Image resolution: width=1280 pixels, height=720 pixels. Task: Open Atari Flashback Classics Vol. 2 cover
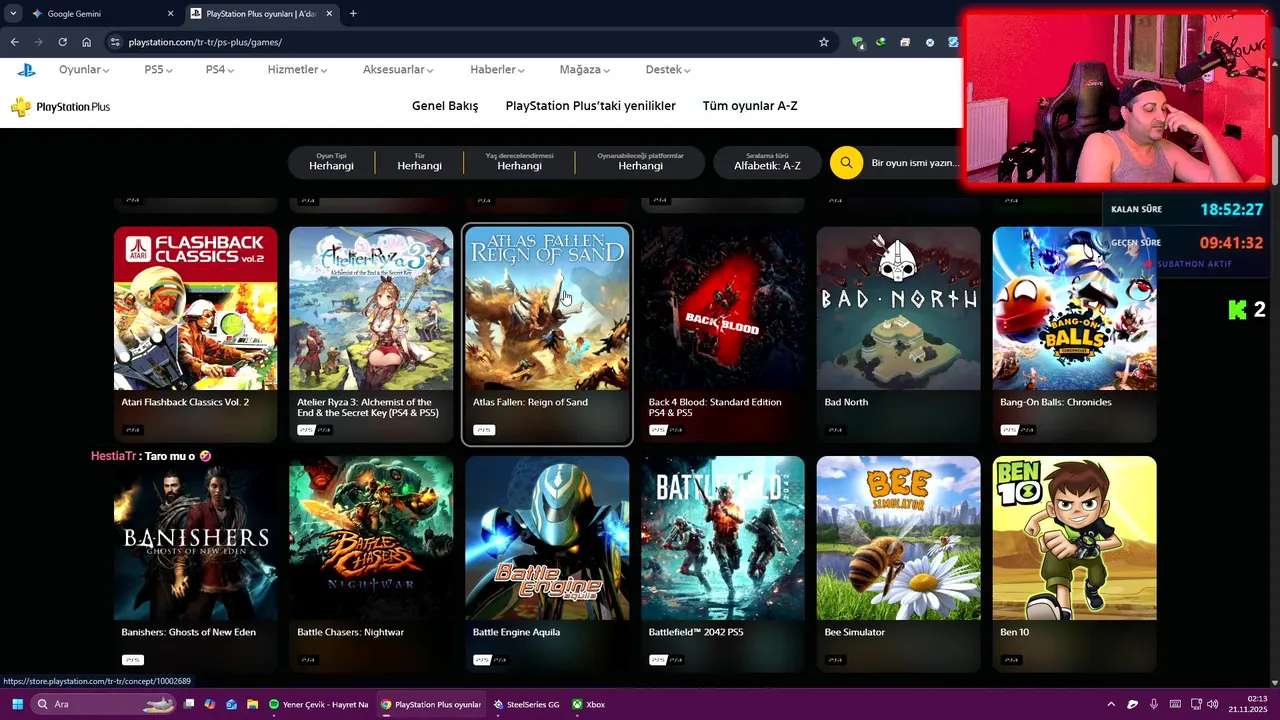196,308
